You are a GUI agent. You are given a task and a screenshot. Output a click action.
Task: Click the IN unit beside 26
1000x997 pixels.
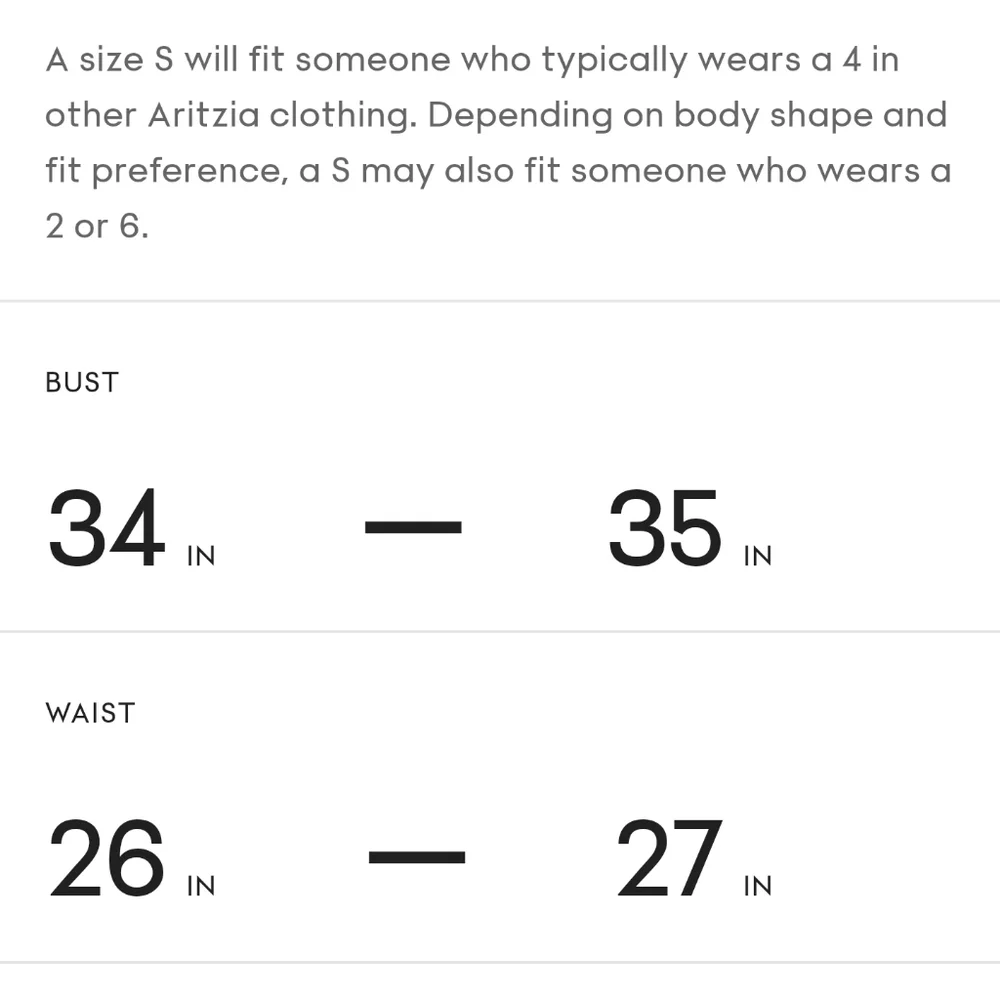[x=201, y=887]
